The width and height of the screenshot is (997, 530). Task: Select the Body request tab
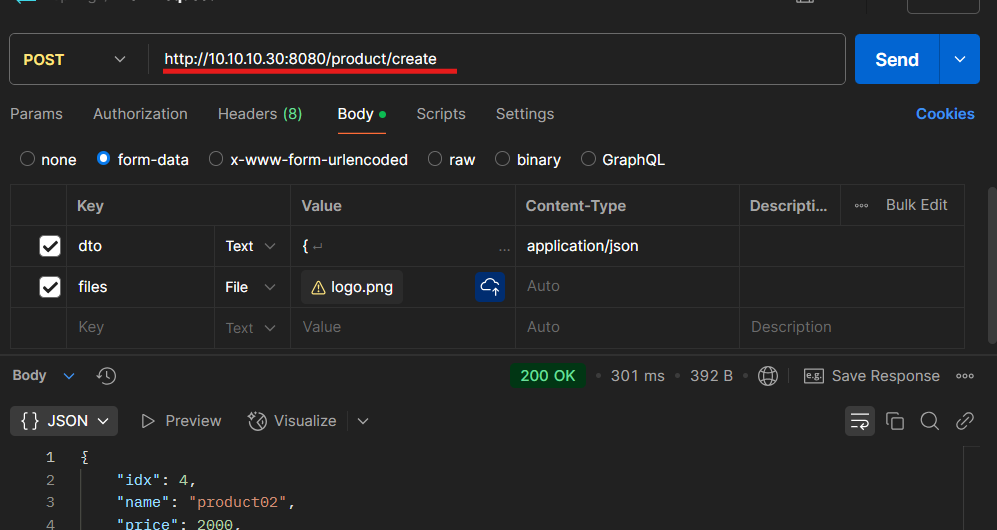(x=361, y=114)
